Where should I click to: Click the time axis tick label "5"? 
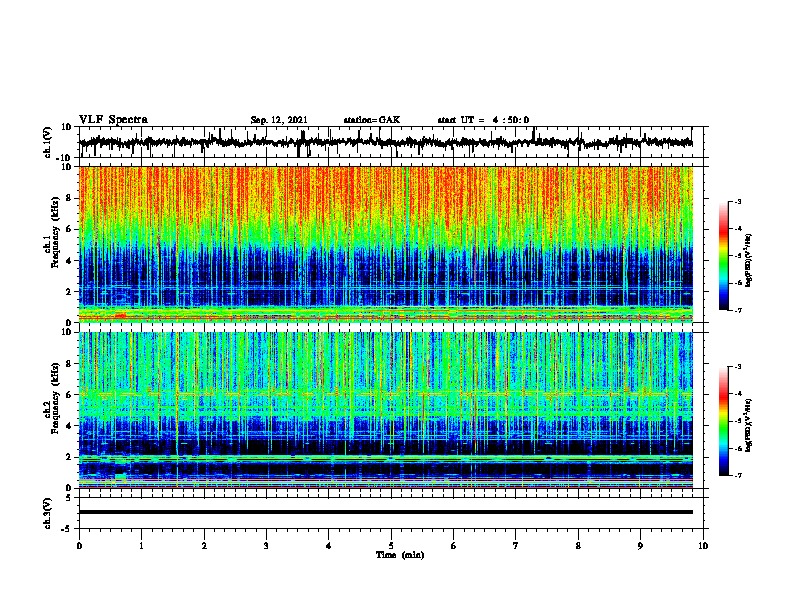point(391,546)
